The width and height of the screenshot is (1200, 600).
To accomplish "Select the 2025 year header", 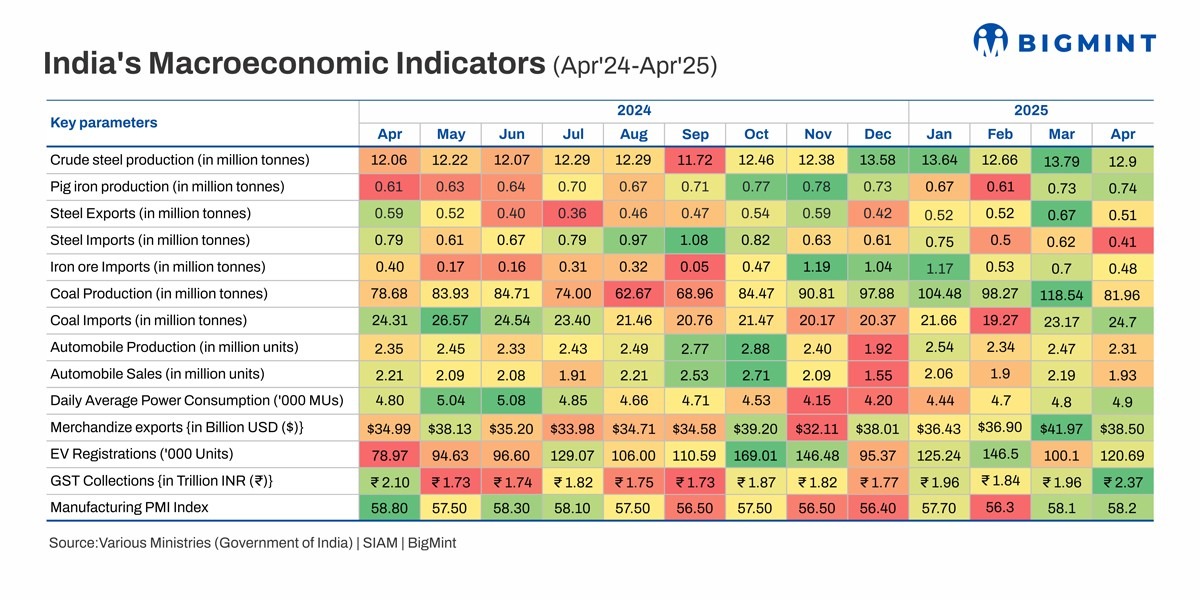I will pyautogui.click(x=1030, y=111).
